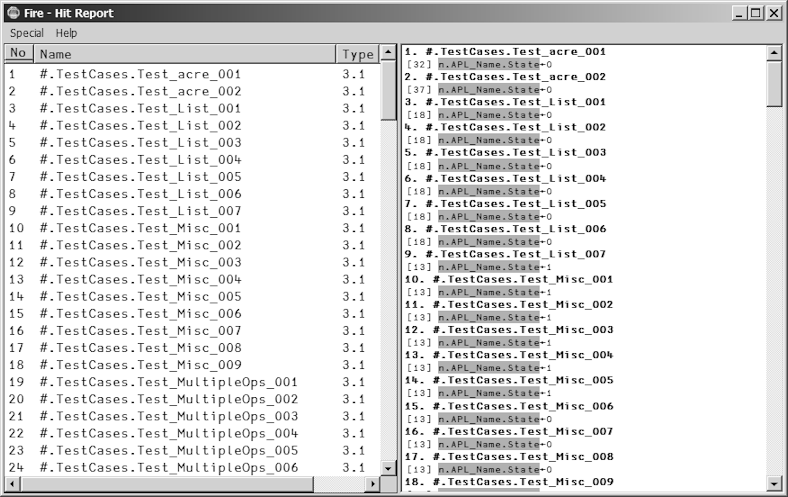Viewport: 788px width, 497px height.
Task: Click left list horizontal scroll left arrow
Action: 13,484
